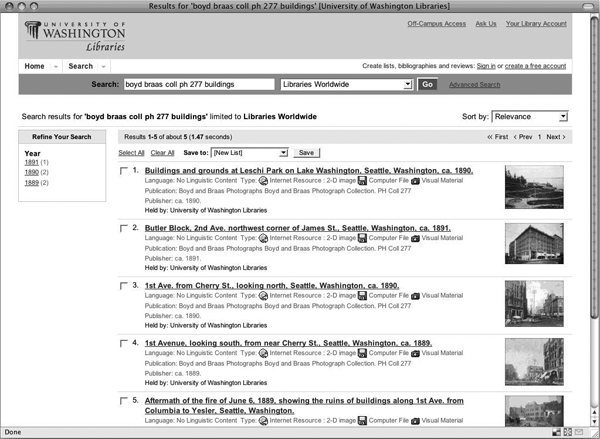Open the Advanced Search link

coord(475,85)
